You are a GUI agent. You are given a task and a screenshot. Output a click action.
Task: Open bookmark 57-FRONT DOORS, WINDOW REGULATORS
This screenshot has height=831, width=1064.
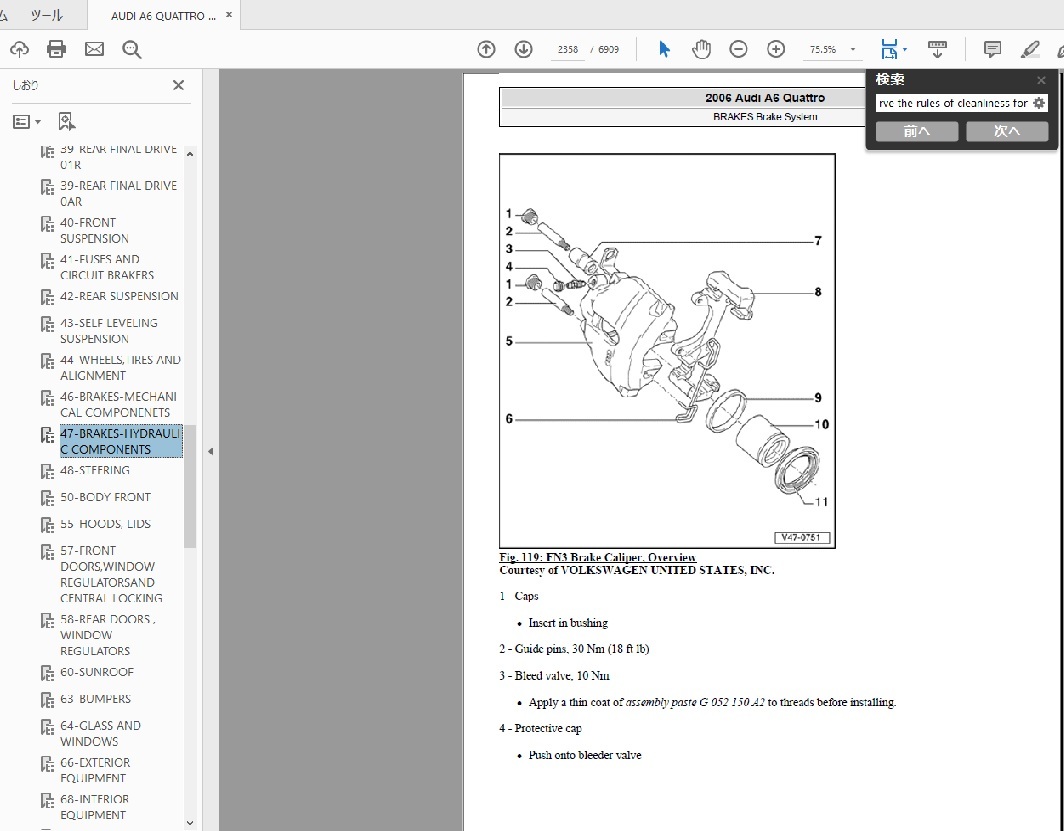tap(111, 574)
